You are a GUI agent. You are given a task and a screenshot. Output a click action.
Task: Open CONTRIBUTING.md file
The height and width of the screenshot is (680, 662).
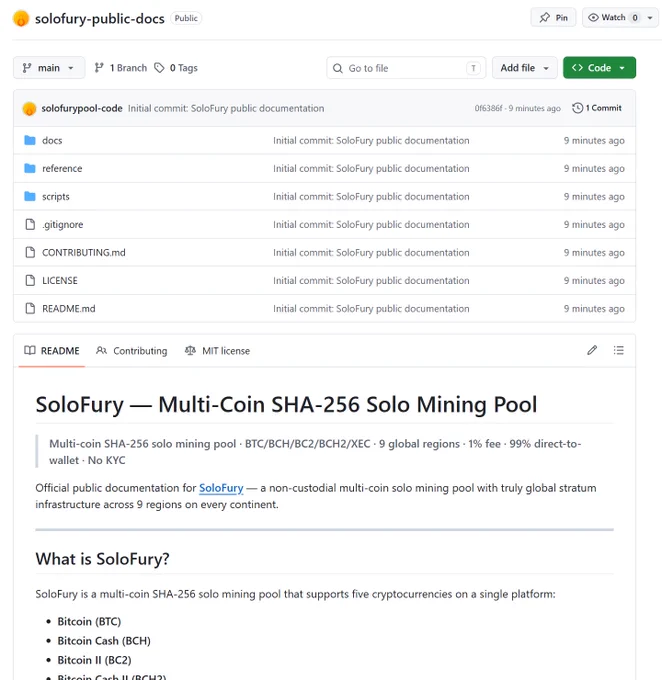[84, 252]
